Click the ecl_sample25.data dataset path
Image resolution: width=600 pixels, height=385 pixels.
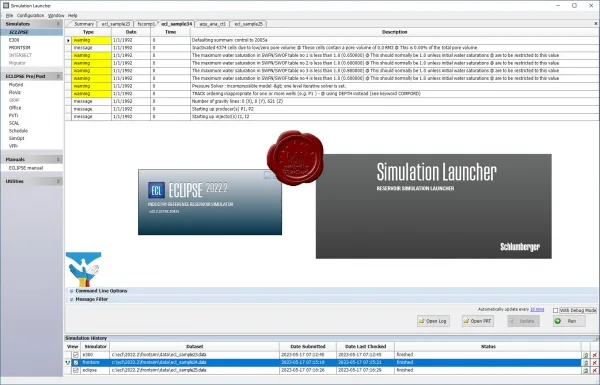pyautogui.click(x=159, y=370)
